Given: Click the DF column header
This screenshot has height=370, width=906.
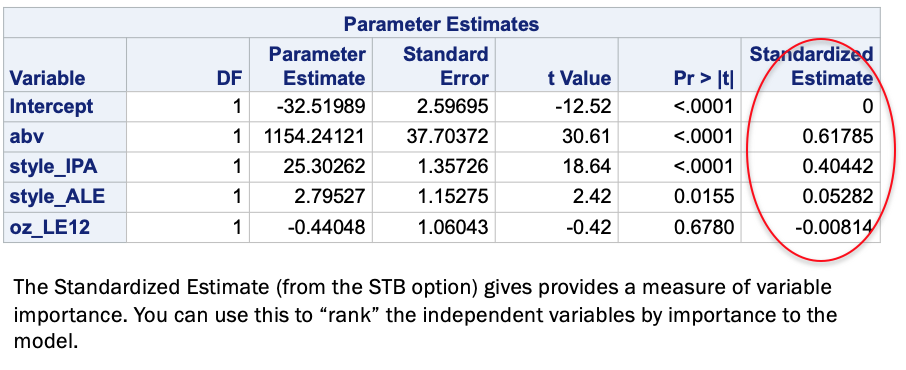Looking at the screenshot, I should click(x=228, y=78).
